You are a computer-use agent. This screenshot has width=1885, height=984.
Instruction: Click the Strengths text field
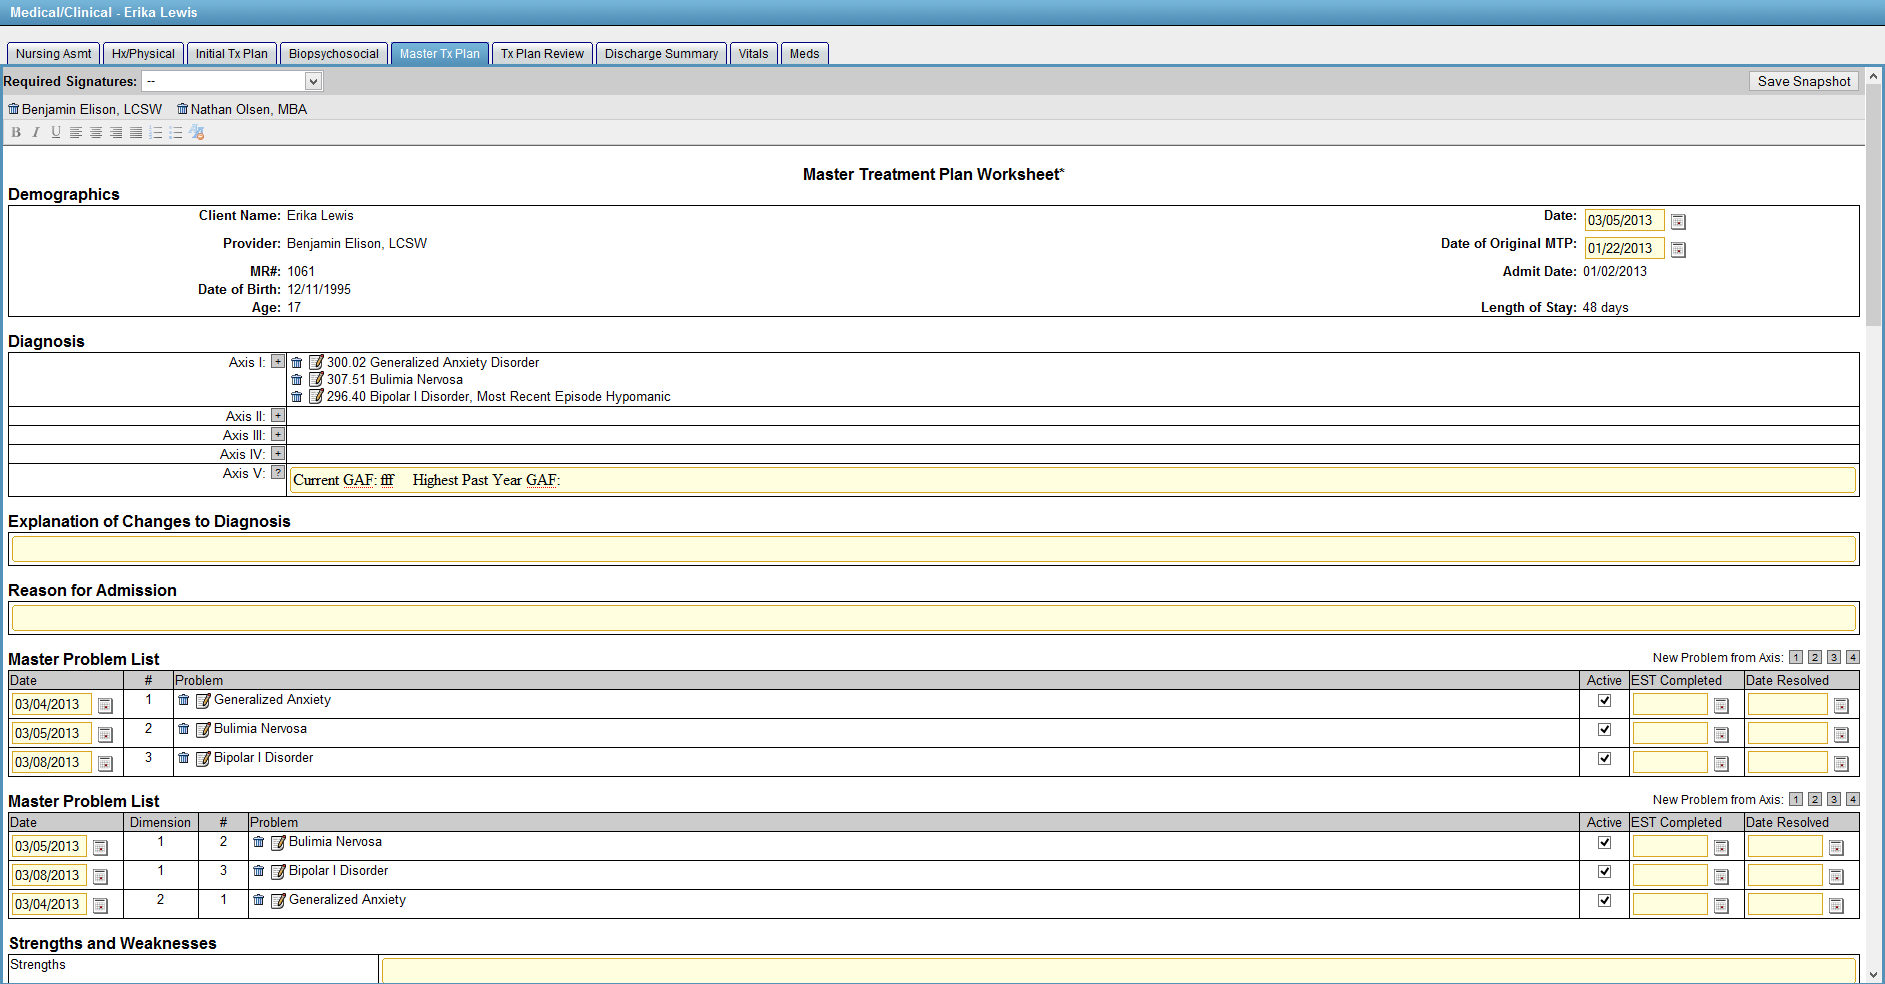1119,970
